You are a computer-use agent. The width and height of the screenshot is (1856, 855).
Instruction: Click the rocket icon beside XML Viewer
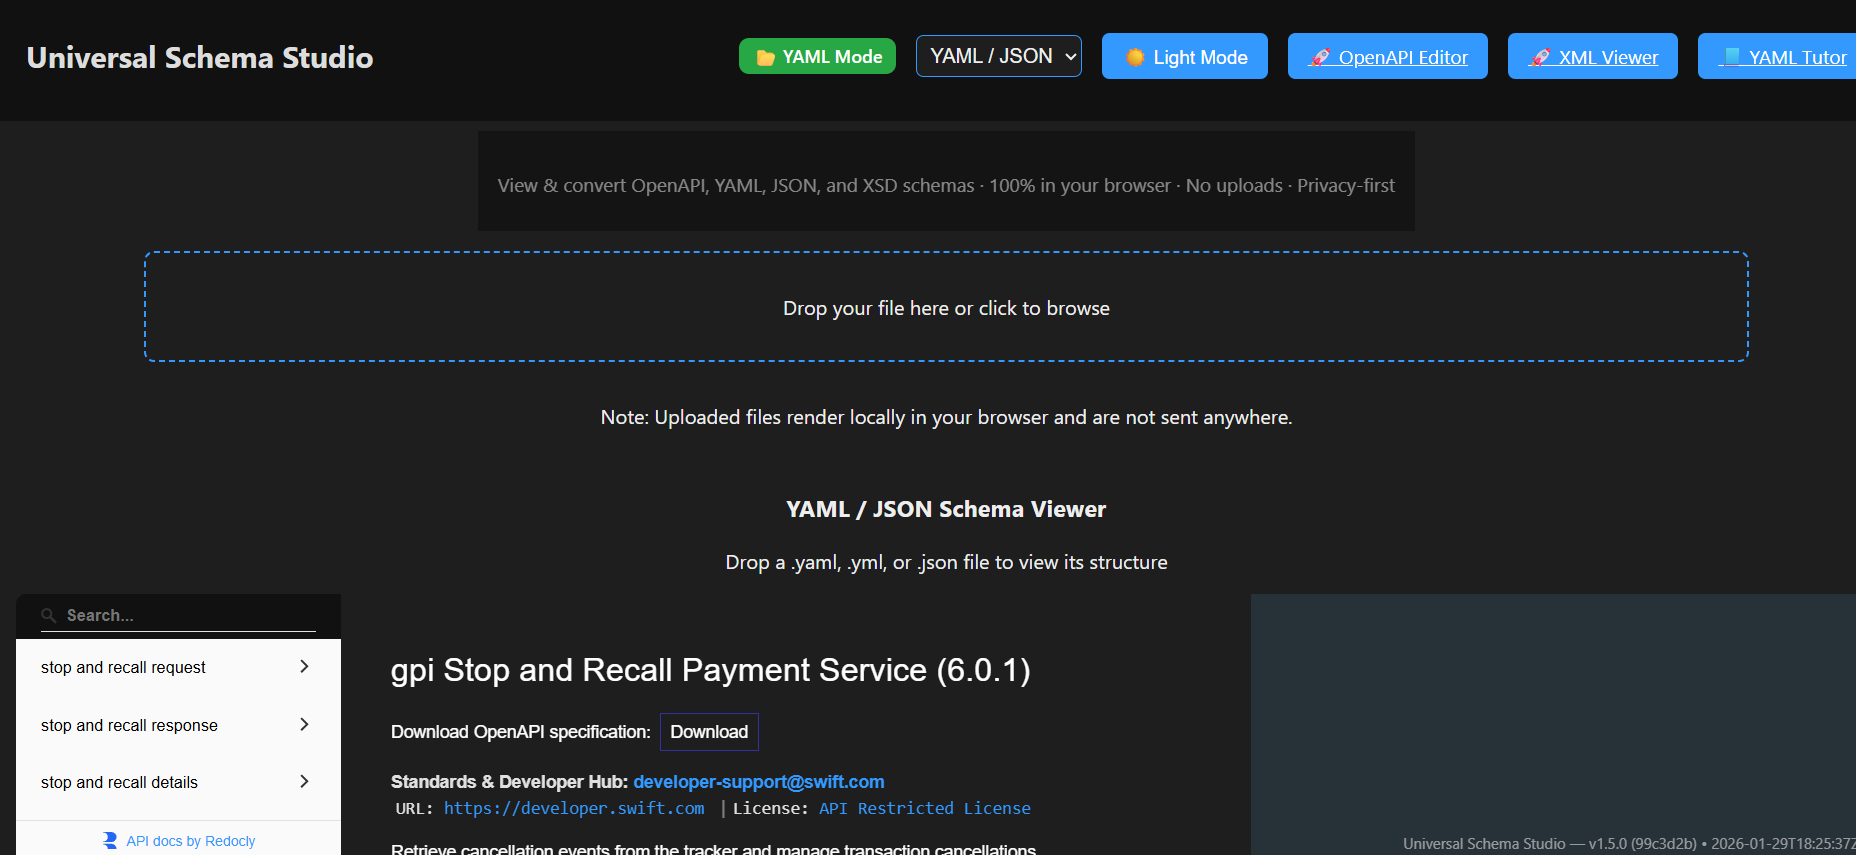[1540, 57]
